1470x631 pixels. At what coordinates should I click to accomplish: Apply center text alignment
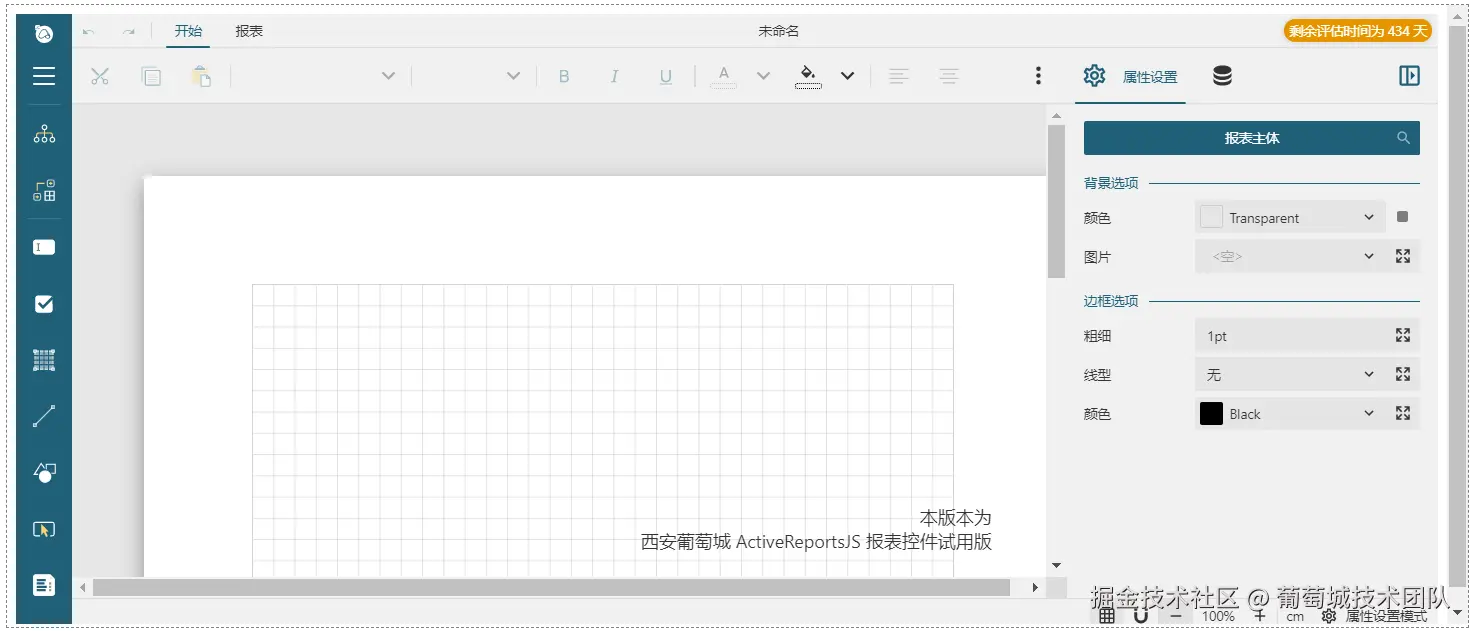tap(948, 76)
